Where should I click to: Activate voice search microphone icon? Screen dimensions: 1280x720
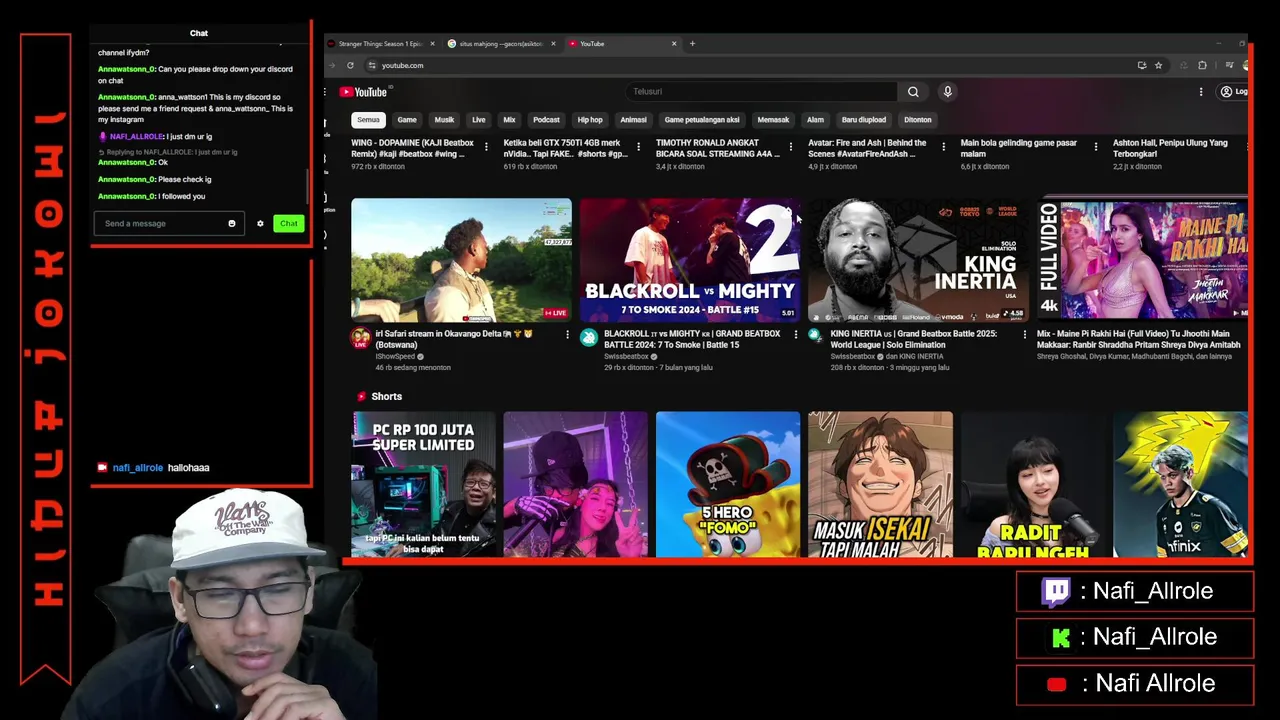point(947,92)
